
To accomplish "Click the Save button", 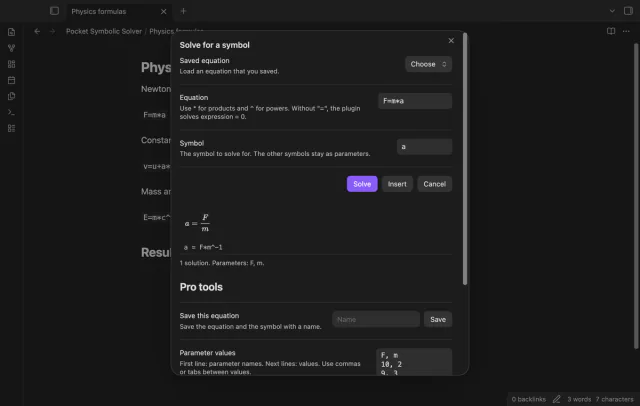I will (438, 319).
